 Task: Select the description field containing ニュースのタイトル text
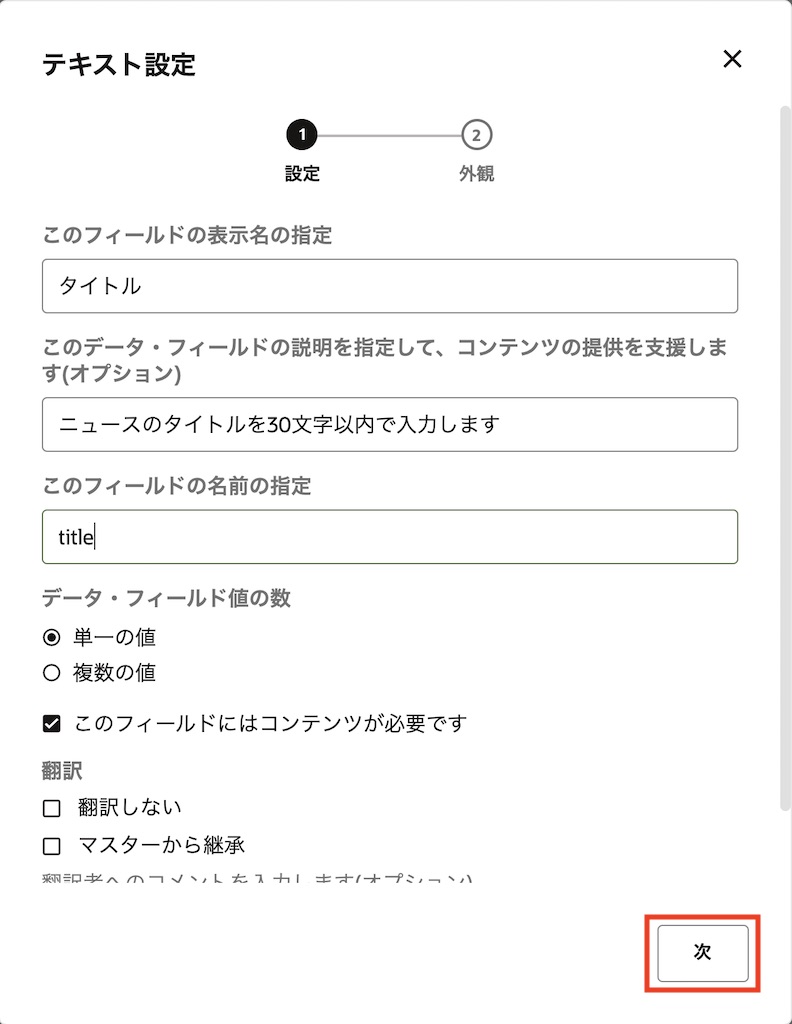pos(390,424)
